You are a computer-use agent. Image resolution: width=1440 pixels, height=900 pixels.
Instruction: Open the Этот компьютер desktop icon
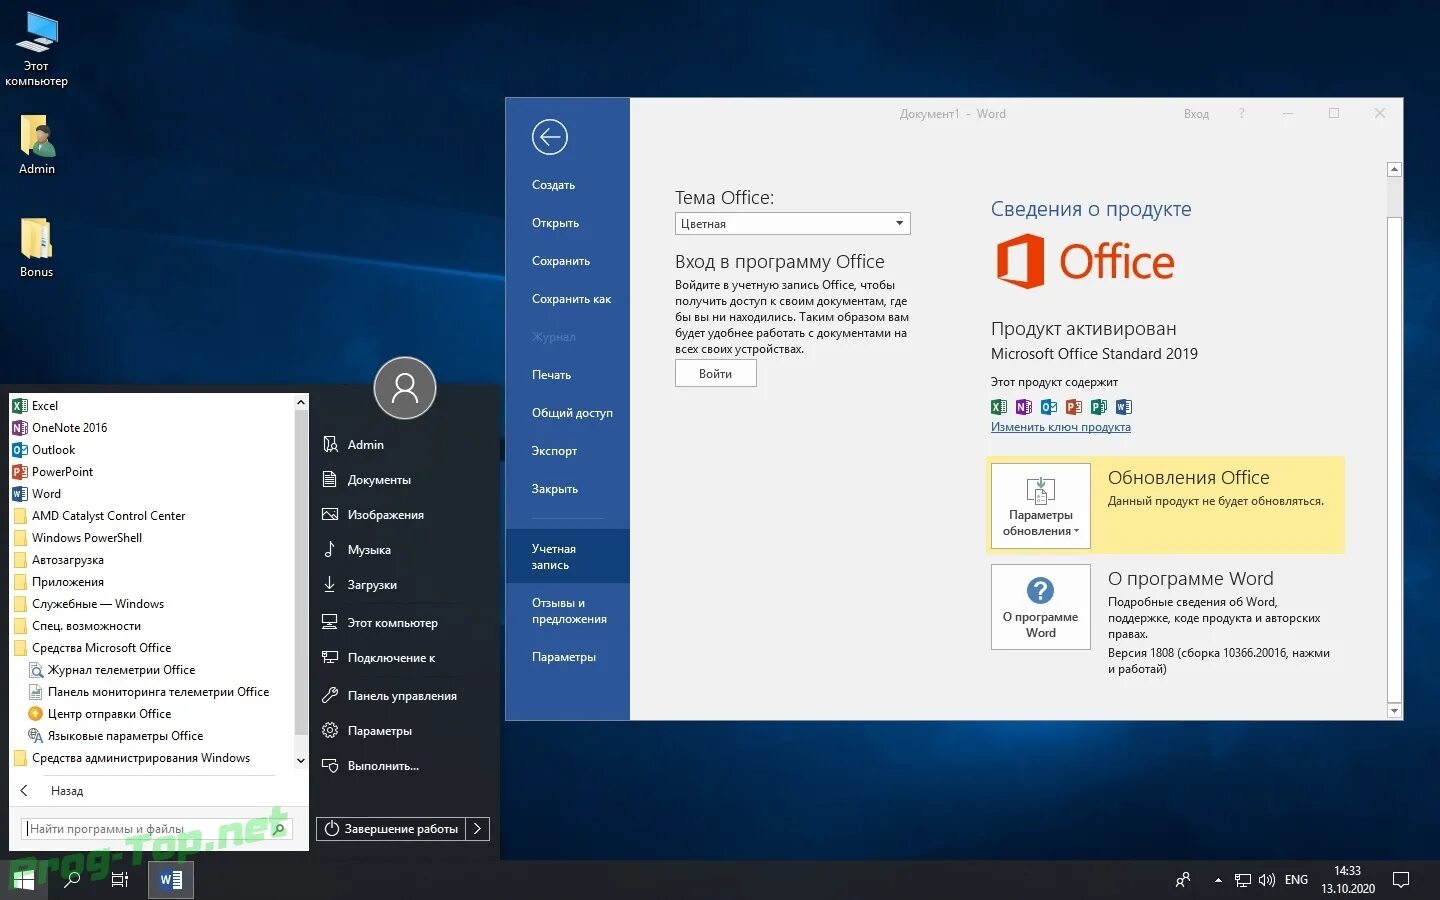pos(36,49)
